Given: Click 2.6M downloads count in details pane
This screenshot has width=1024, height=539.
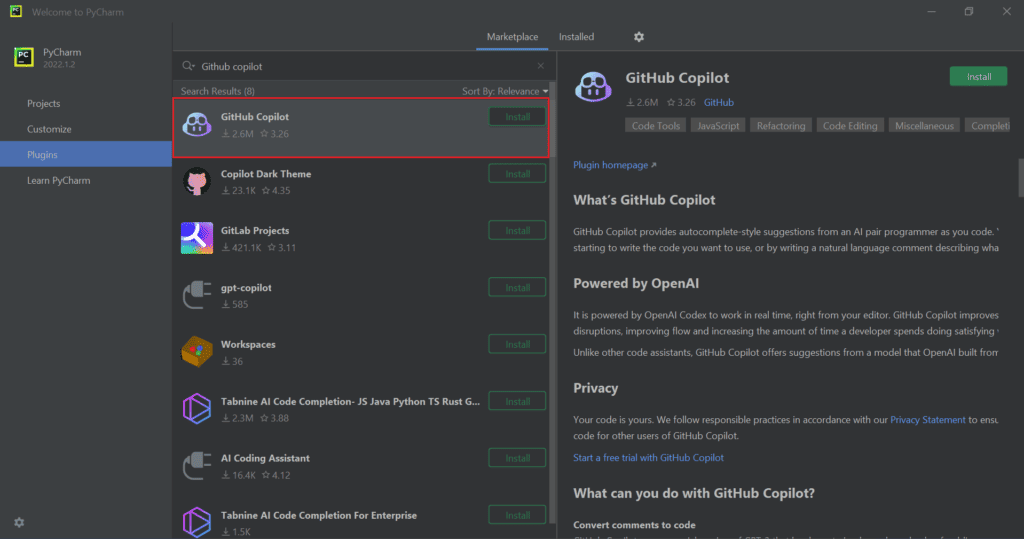Looking at the screenshot, I should click(642, 103).
